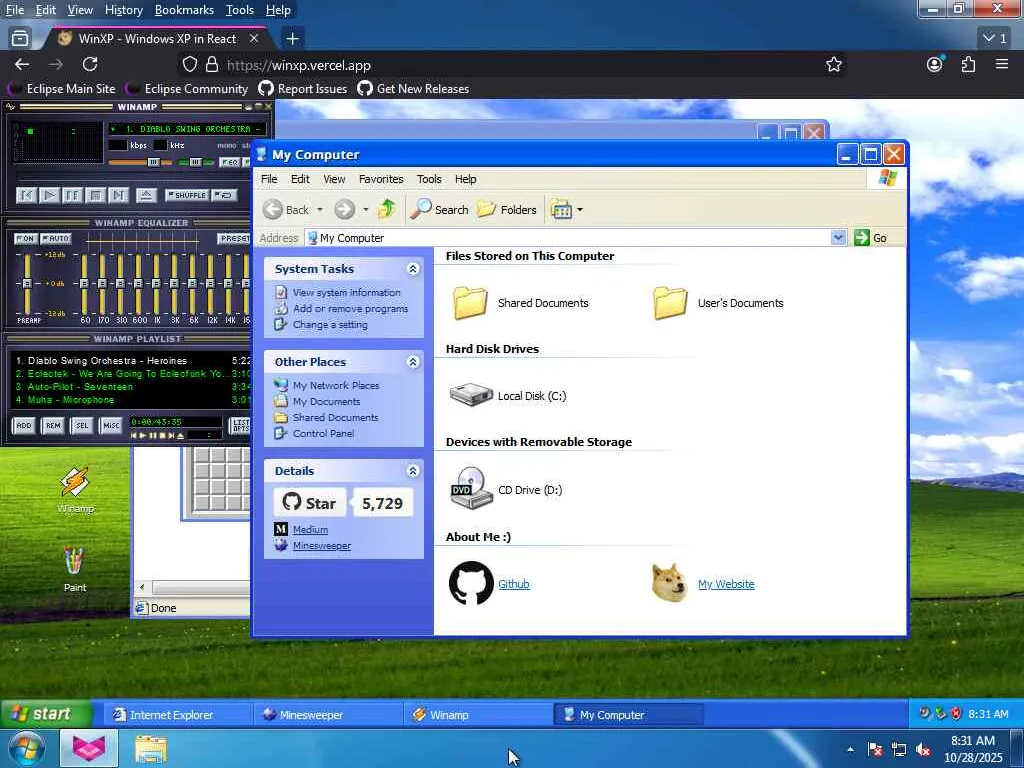Open Tools menu in My Computer
Image resolution: width=1024 pixels, height=768 pixels.
click(429, 179)
